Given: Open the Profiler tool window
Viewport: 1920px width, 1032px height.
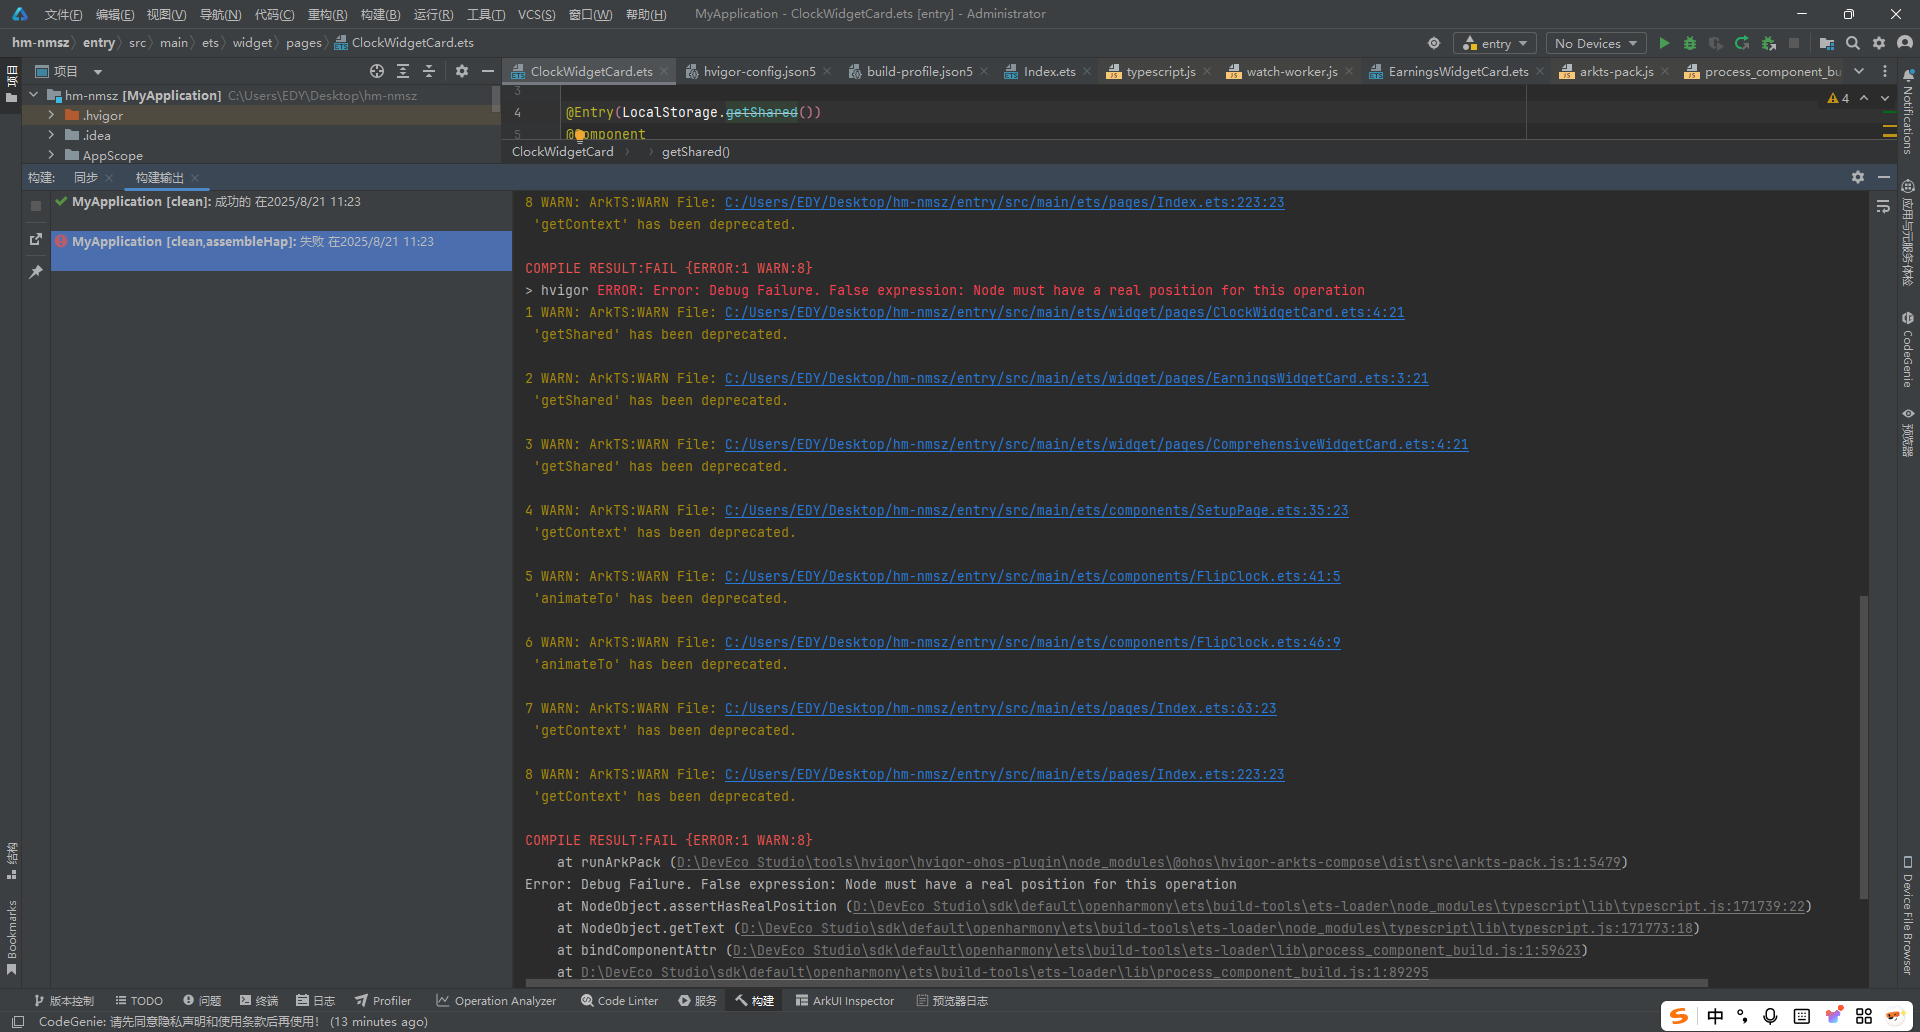Looking at the screenshot, I should point(383,1001).
